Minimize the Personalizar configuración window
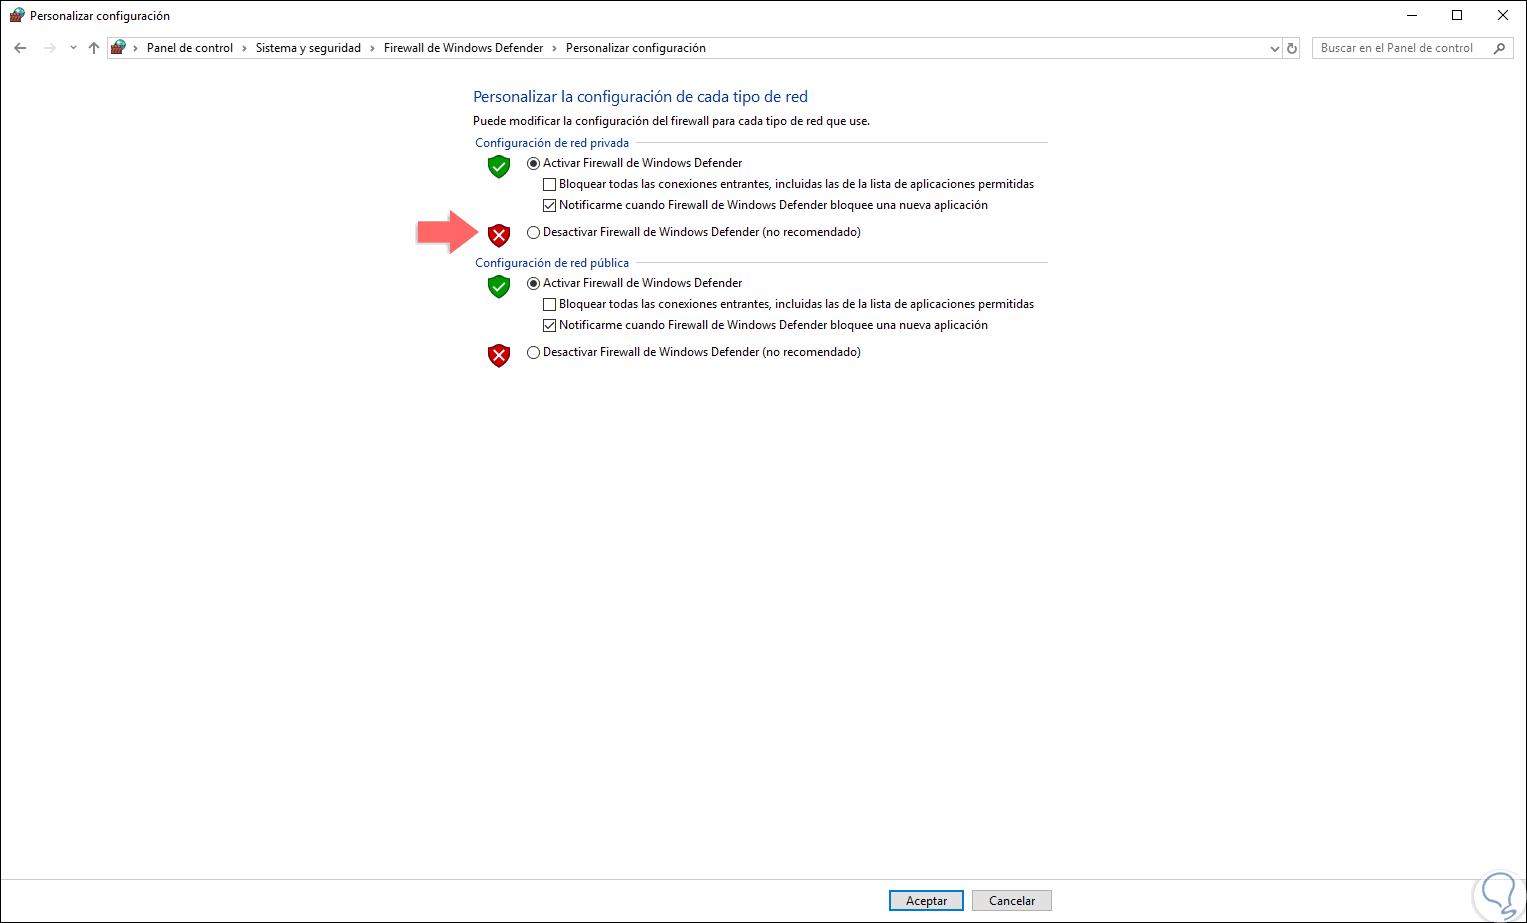The width and height of the screenshot is (1527, 923). pos(1412,15)
